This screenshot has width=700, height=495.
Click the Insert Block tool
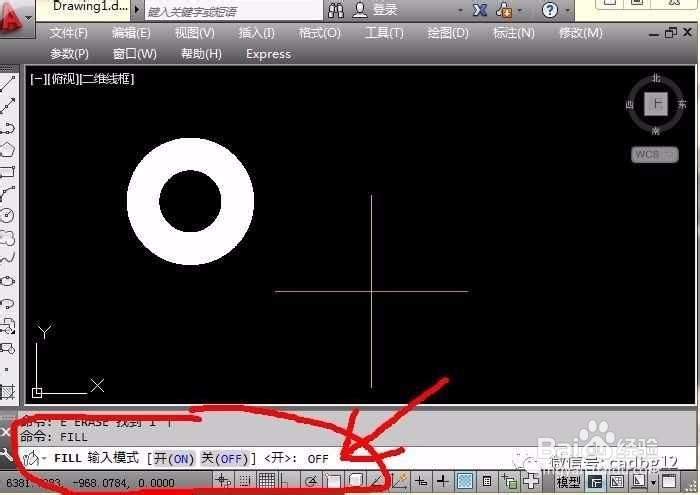tap(8, 326)
